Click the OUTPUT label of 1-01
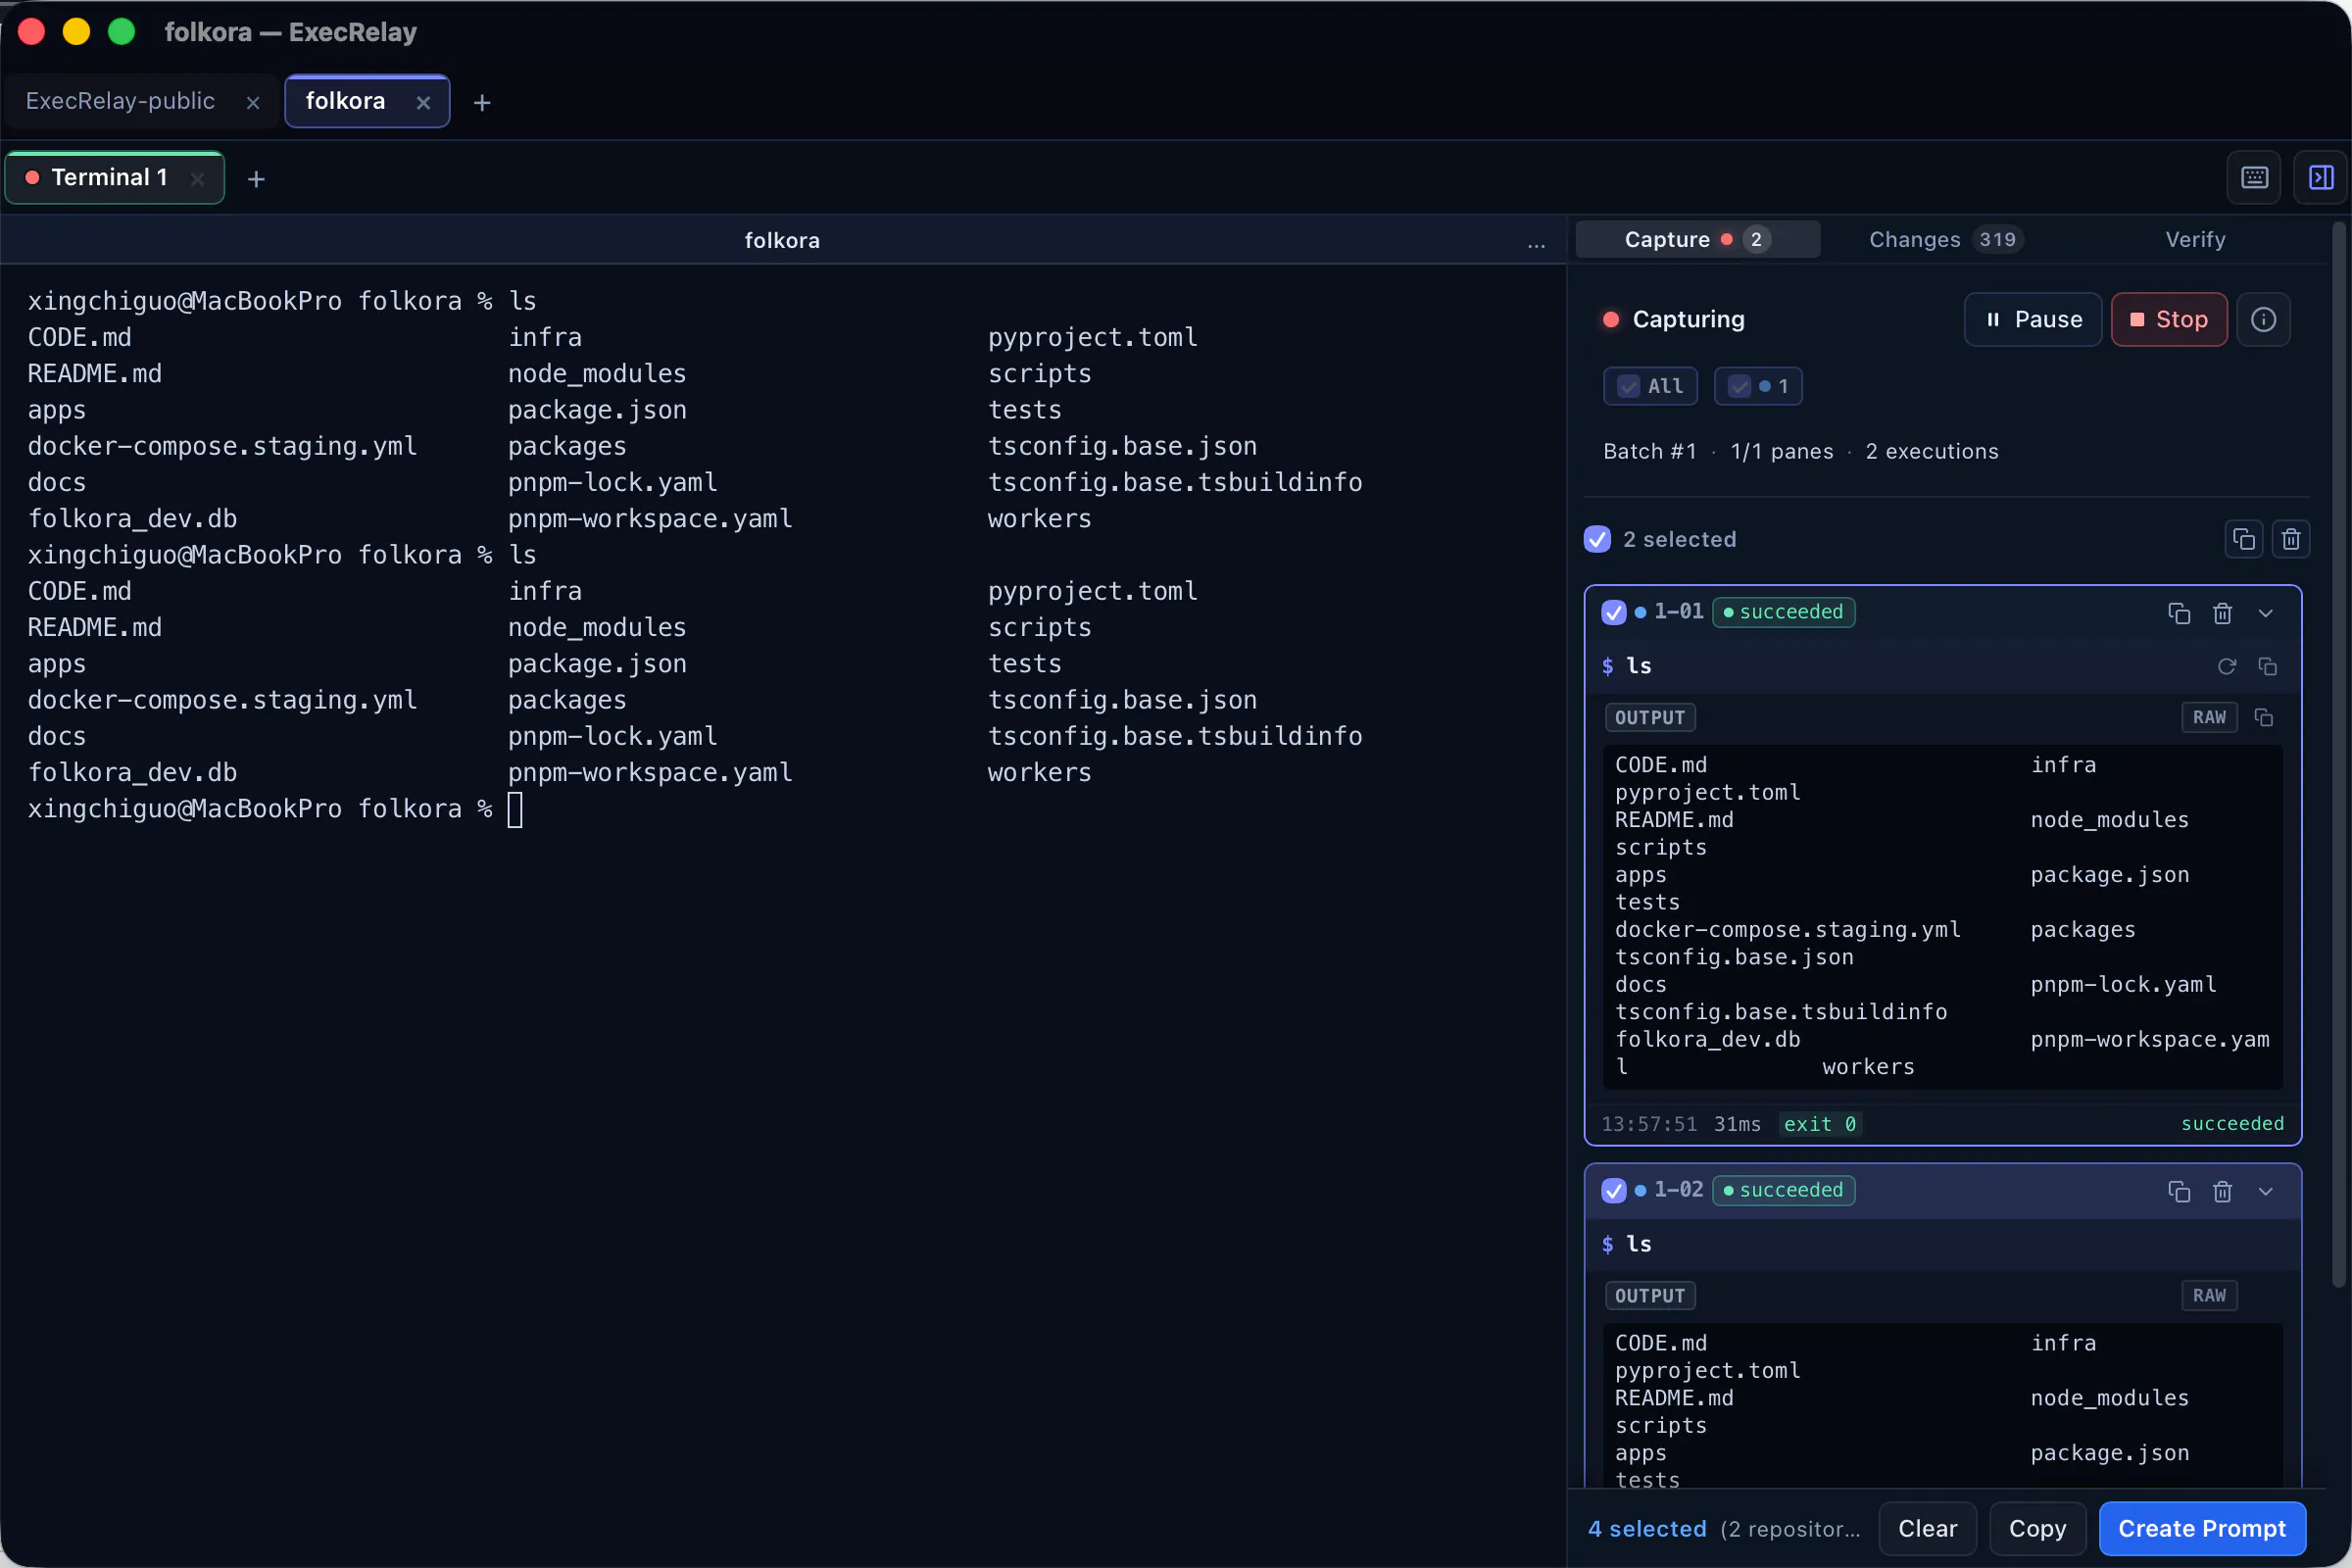Image resolution: width=2352 pixels, height=1568 pixels. coord(1649,718)
